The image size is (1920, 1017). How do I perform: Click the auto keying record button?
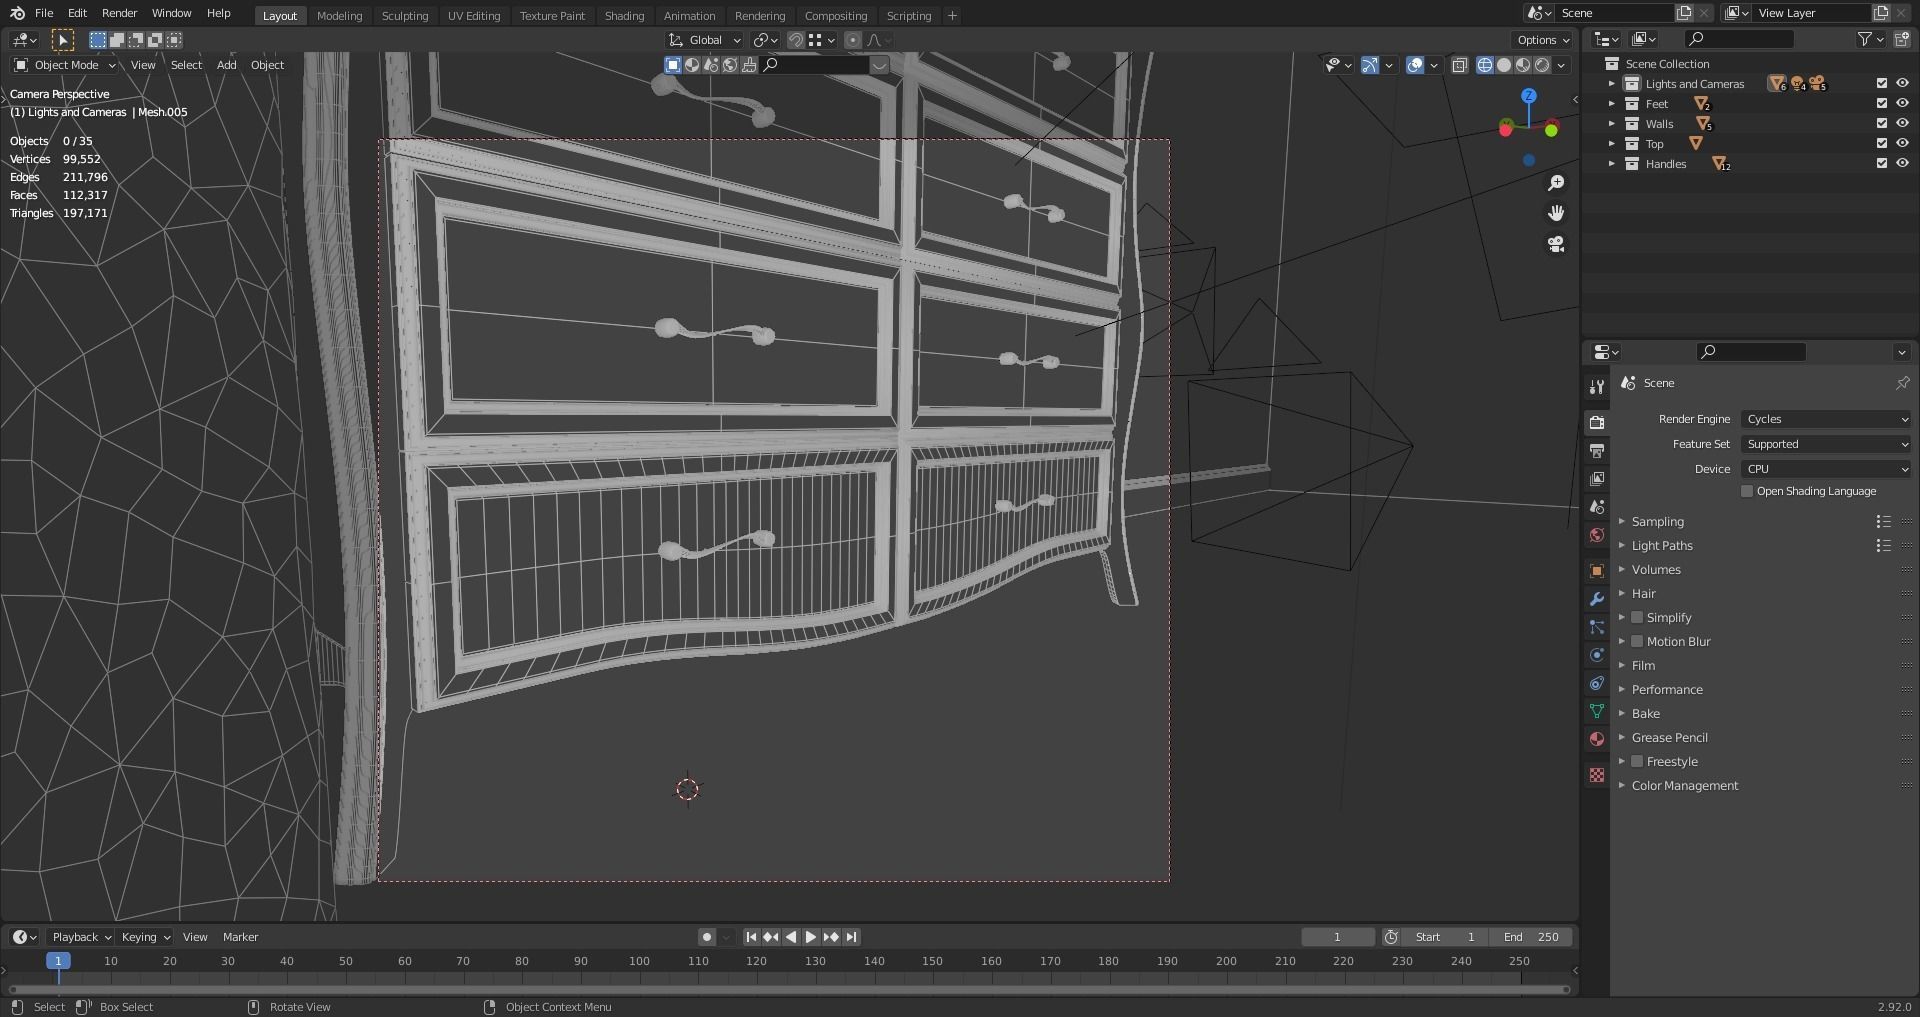[x=707, y=937]
